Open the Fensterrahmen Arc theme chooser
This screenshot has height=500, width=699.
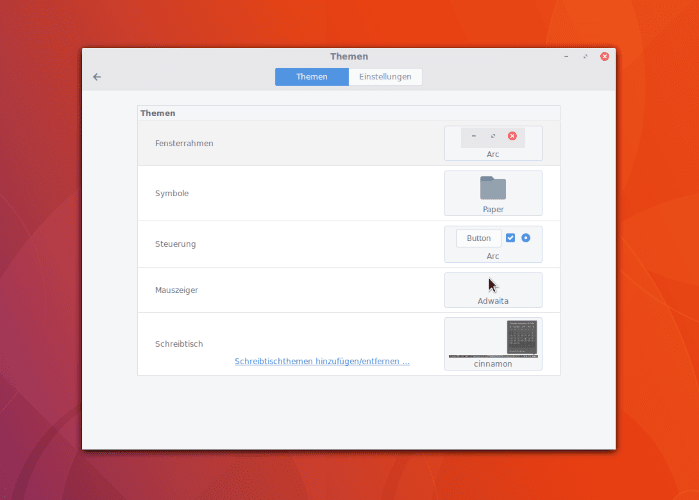[x=493, y=143]
